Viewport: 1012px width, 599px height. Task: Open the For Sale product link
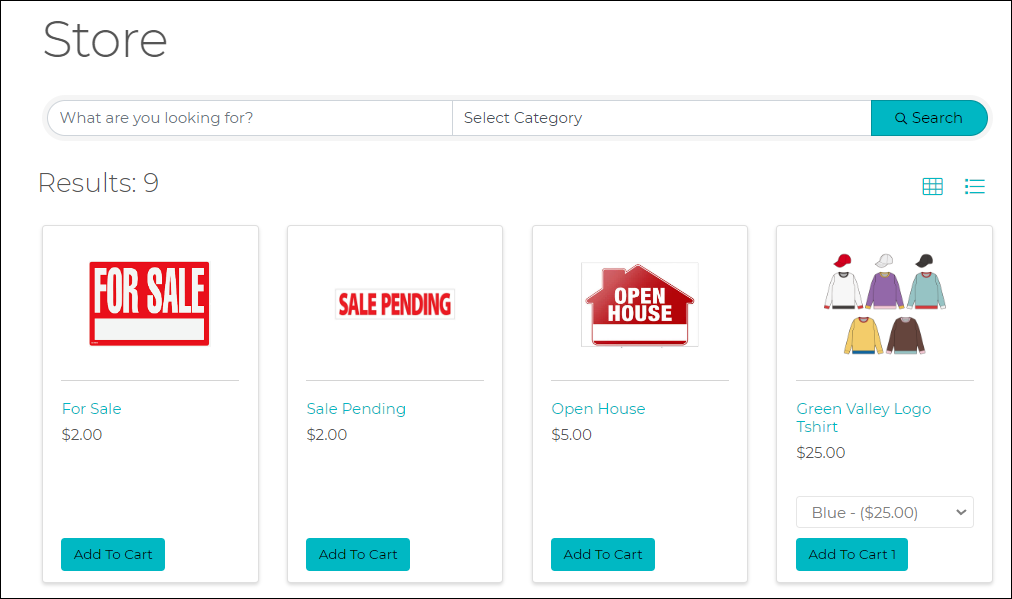[91, 409]
